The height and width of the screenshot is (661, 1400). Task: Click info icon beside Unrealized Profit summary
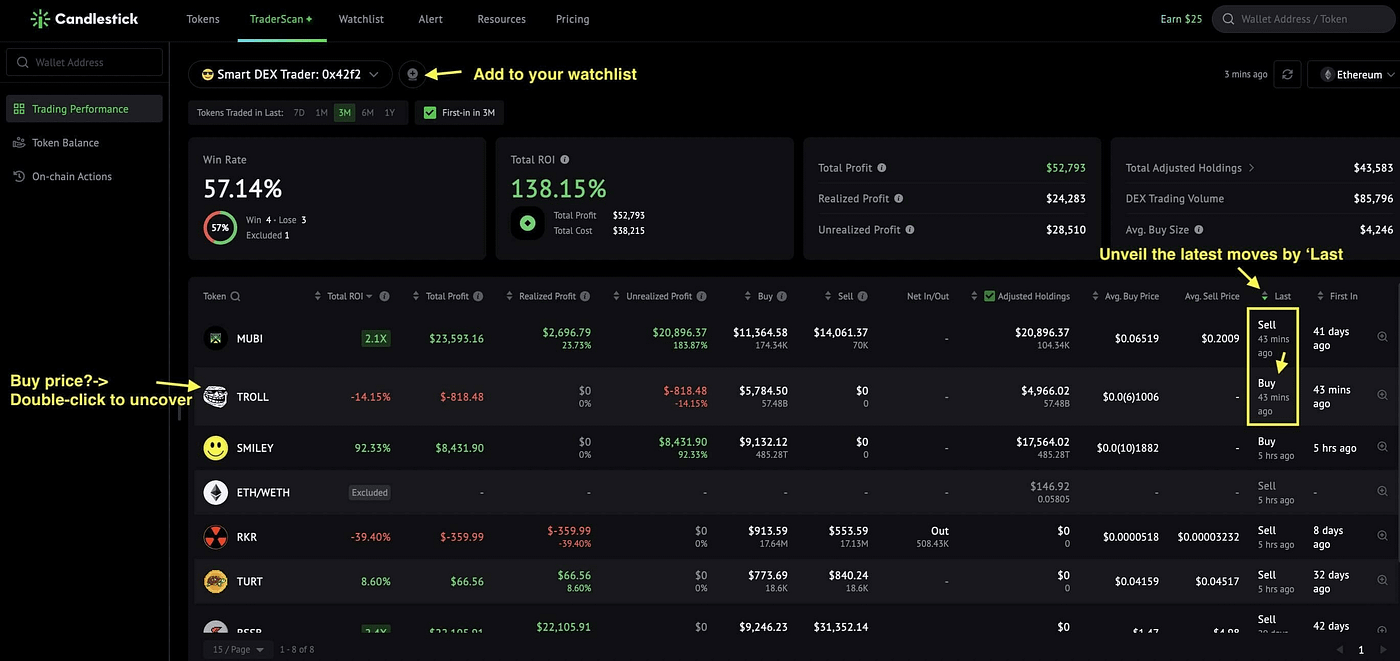(x=908, y=229)
